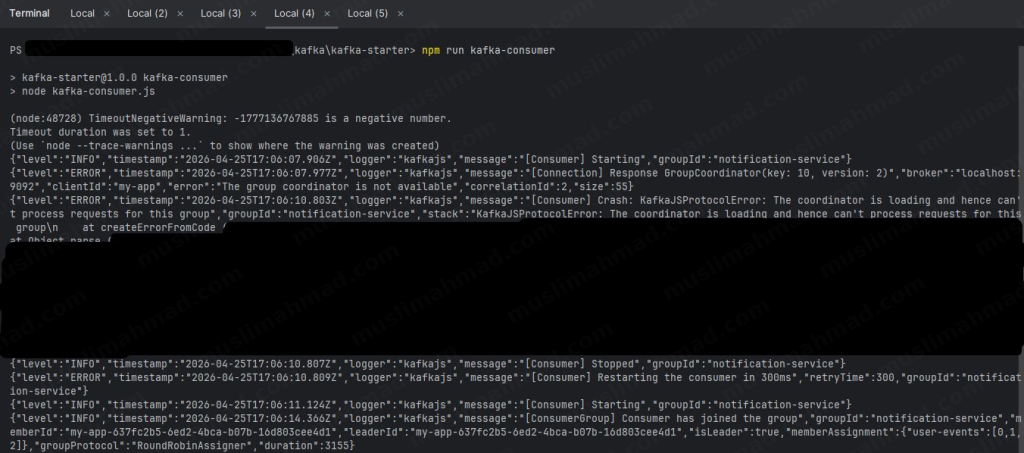The height and width of the screenshot is (453, 1024).
Task: Close the Local (3) tab
Action: (253, 14)
